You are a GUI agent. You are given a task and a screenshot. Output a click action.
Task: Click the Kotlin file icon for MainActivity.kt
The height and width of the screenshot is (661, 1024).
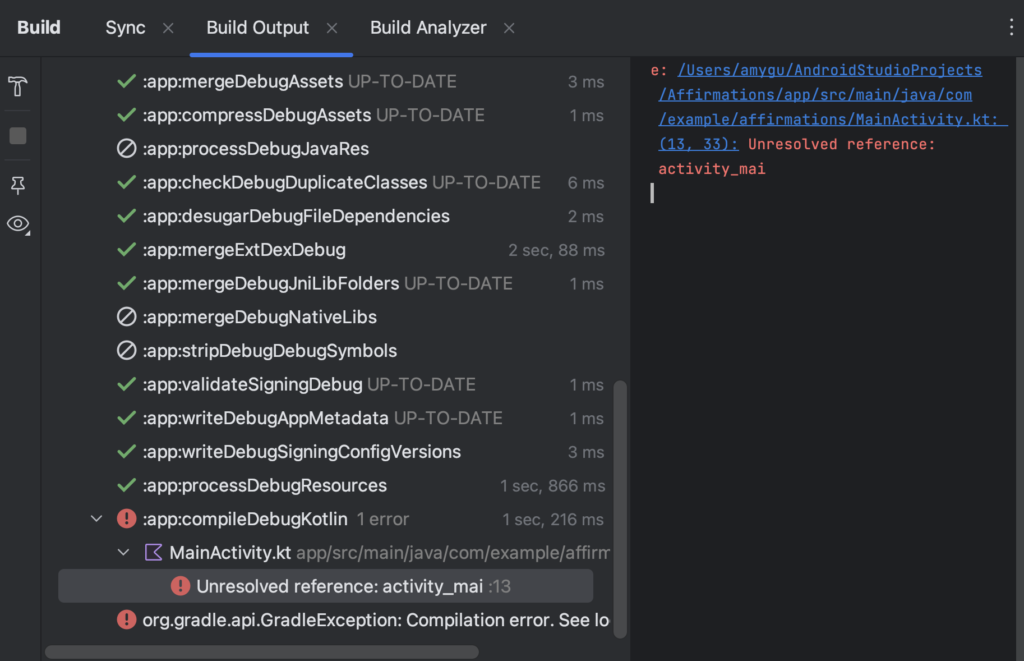coord(153,552)
